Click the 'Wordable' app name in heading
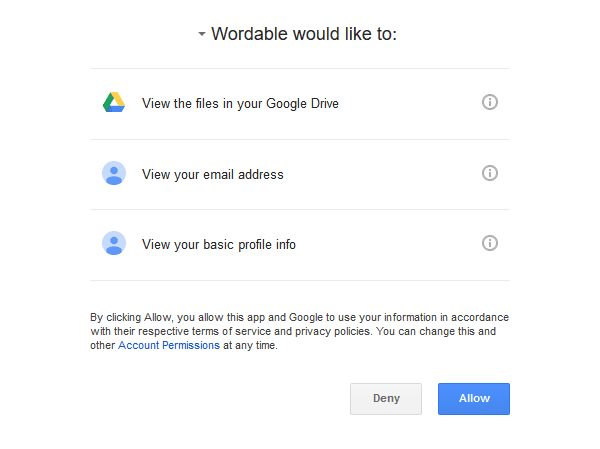The height and width of the screenshot is (449, 600). point(249,34)
